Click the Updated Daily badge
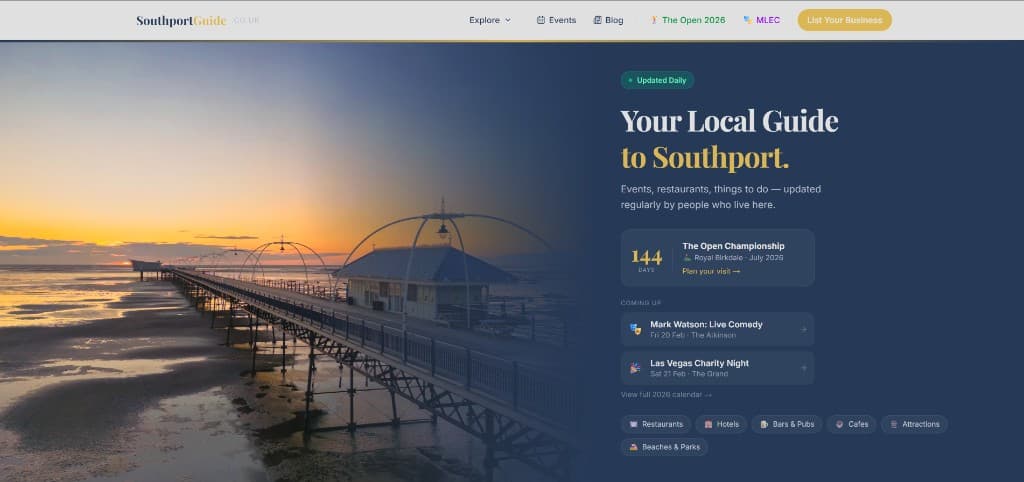This screenshot has height=482, width=1024. tap(657, 80)
